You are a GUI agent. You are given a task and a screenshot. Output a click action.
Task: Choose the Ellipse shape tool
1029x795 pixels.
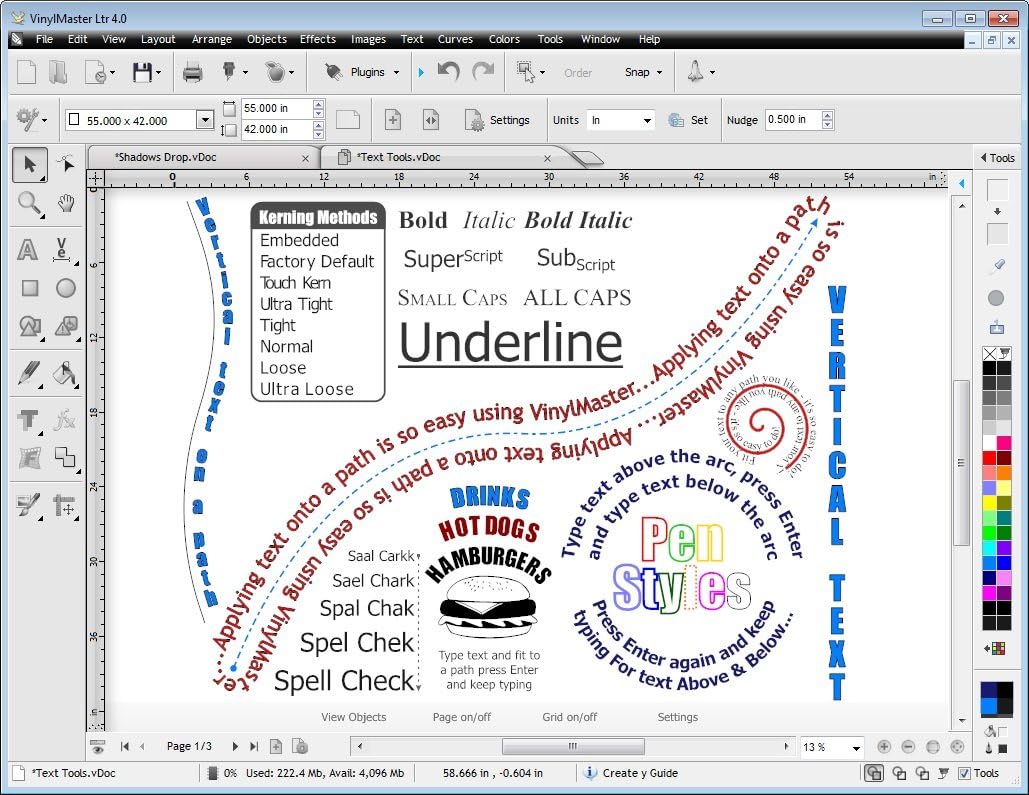coord(66,288)
